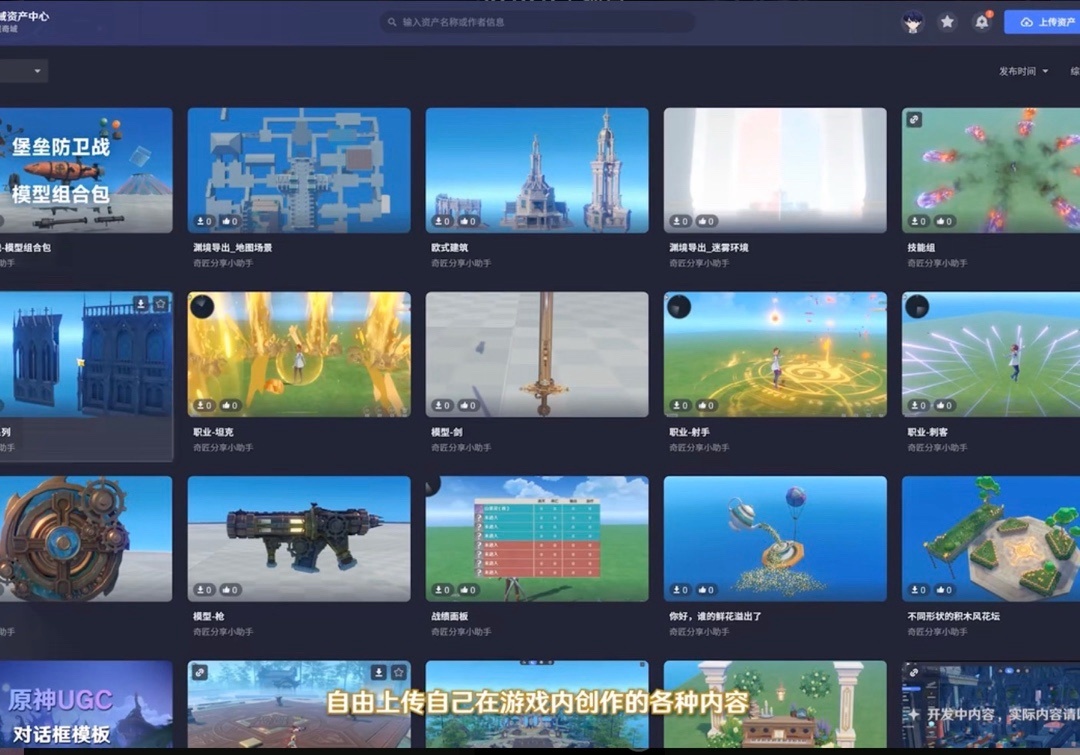
Task: Click like count on 渊境导出_地图场景 card
Action: coord(230,221)
